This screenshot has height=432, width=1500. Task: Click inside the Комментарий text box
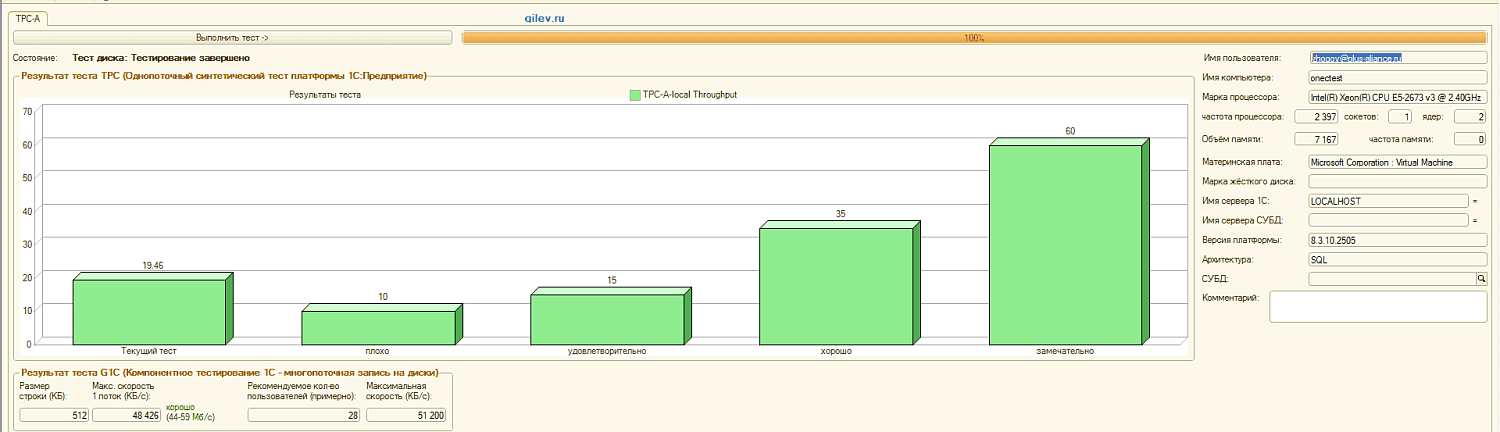[x=1379, y=307]
